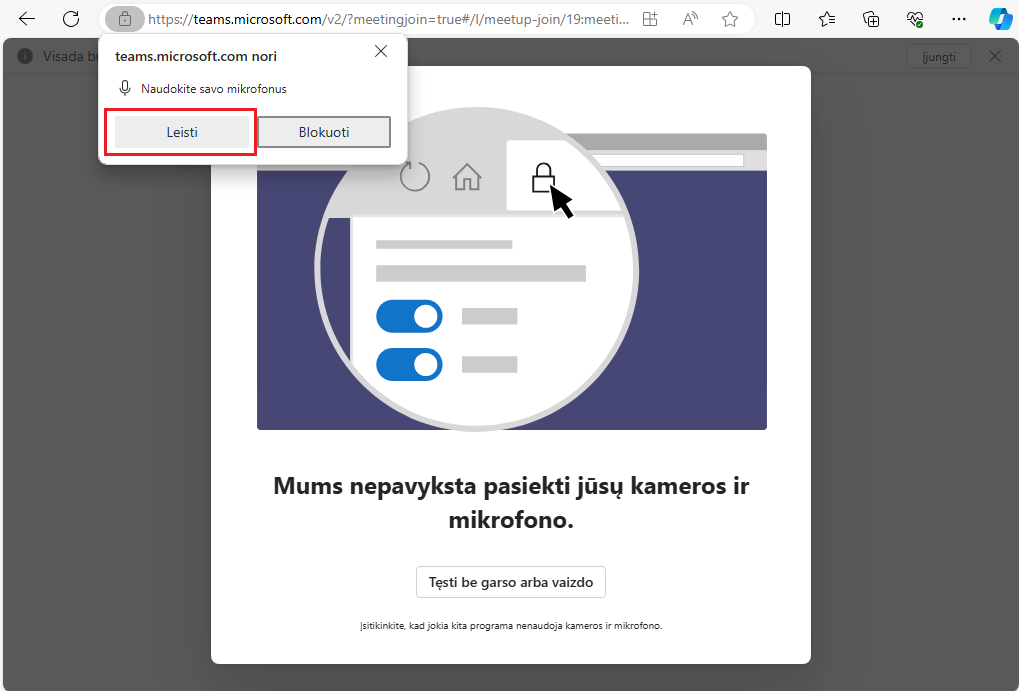Open the Collections panel
This screenshot has width=1019, height=691.
pos(871,19)
